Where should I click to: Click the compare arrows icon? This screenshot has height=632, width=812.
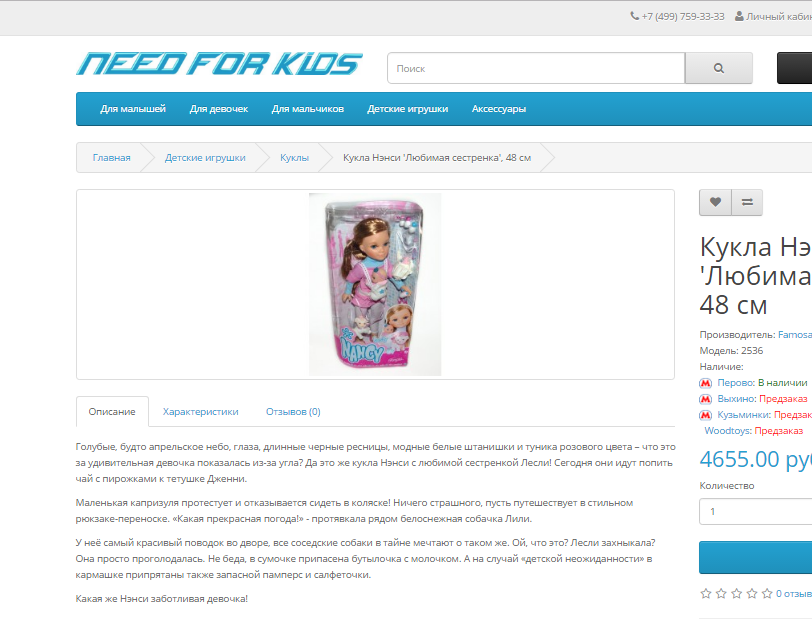tap(747, 202)
